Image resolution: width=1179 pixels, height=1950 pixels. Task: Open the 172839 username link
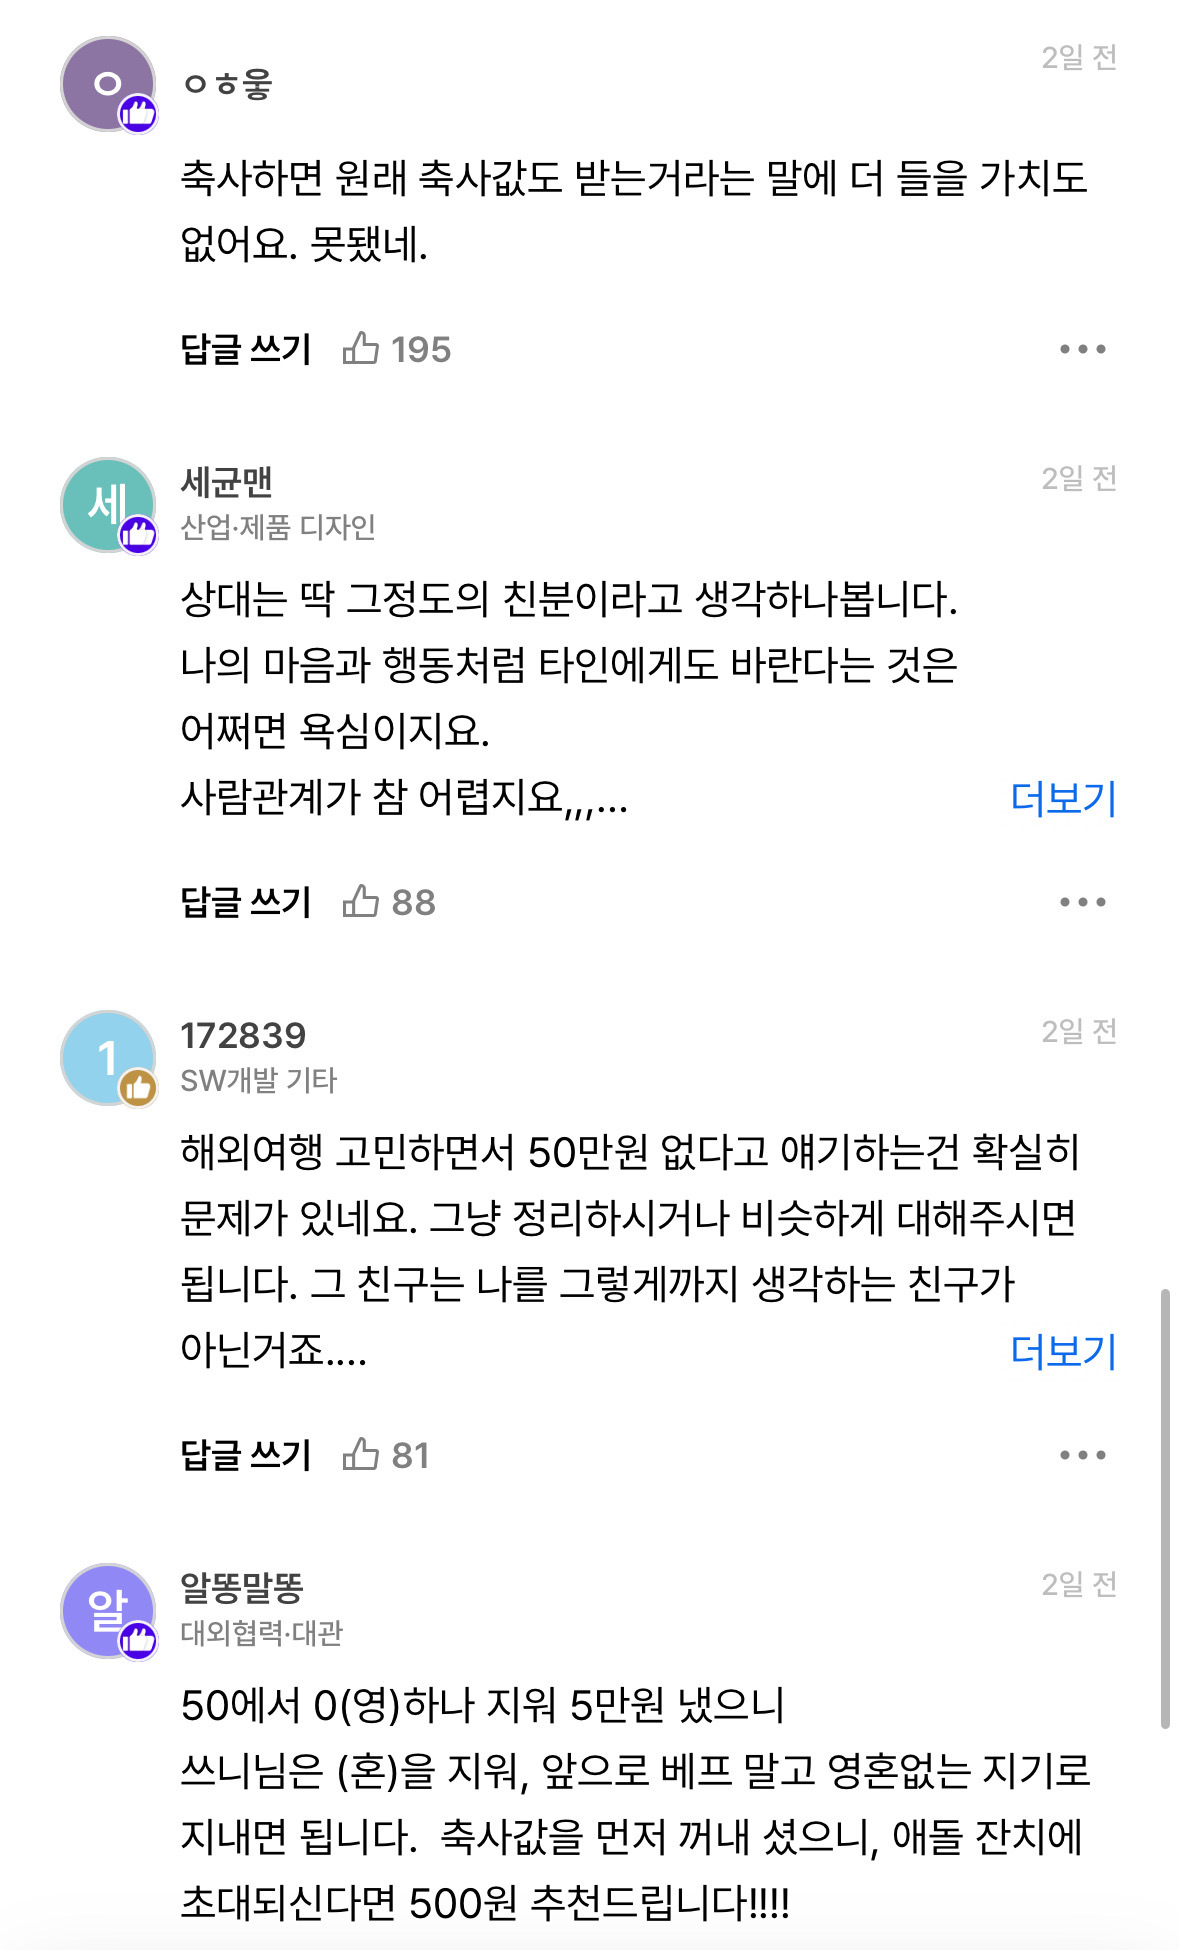click(243, 1036)
